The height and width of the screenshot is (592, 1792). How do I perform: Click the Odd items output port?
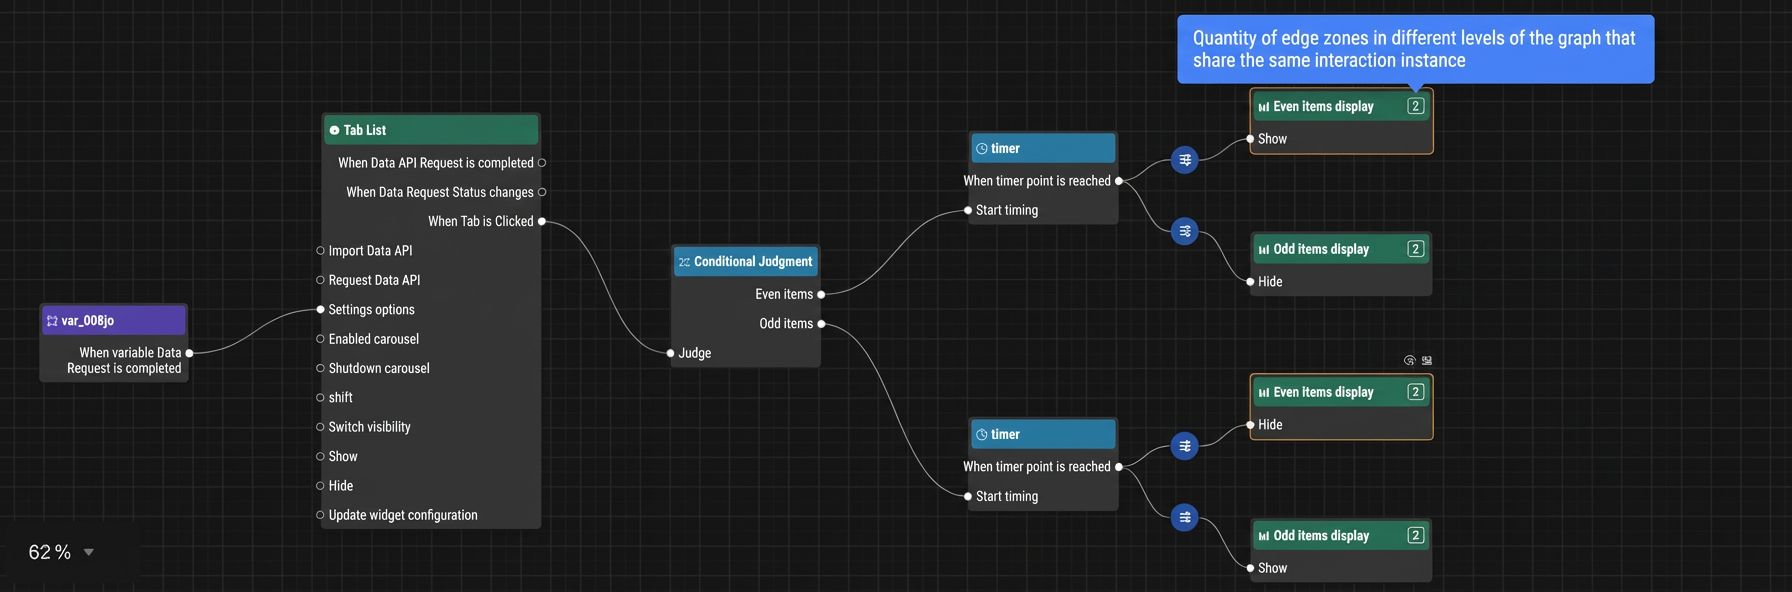[821, 324]
